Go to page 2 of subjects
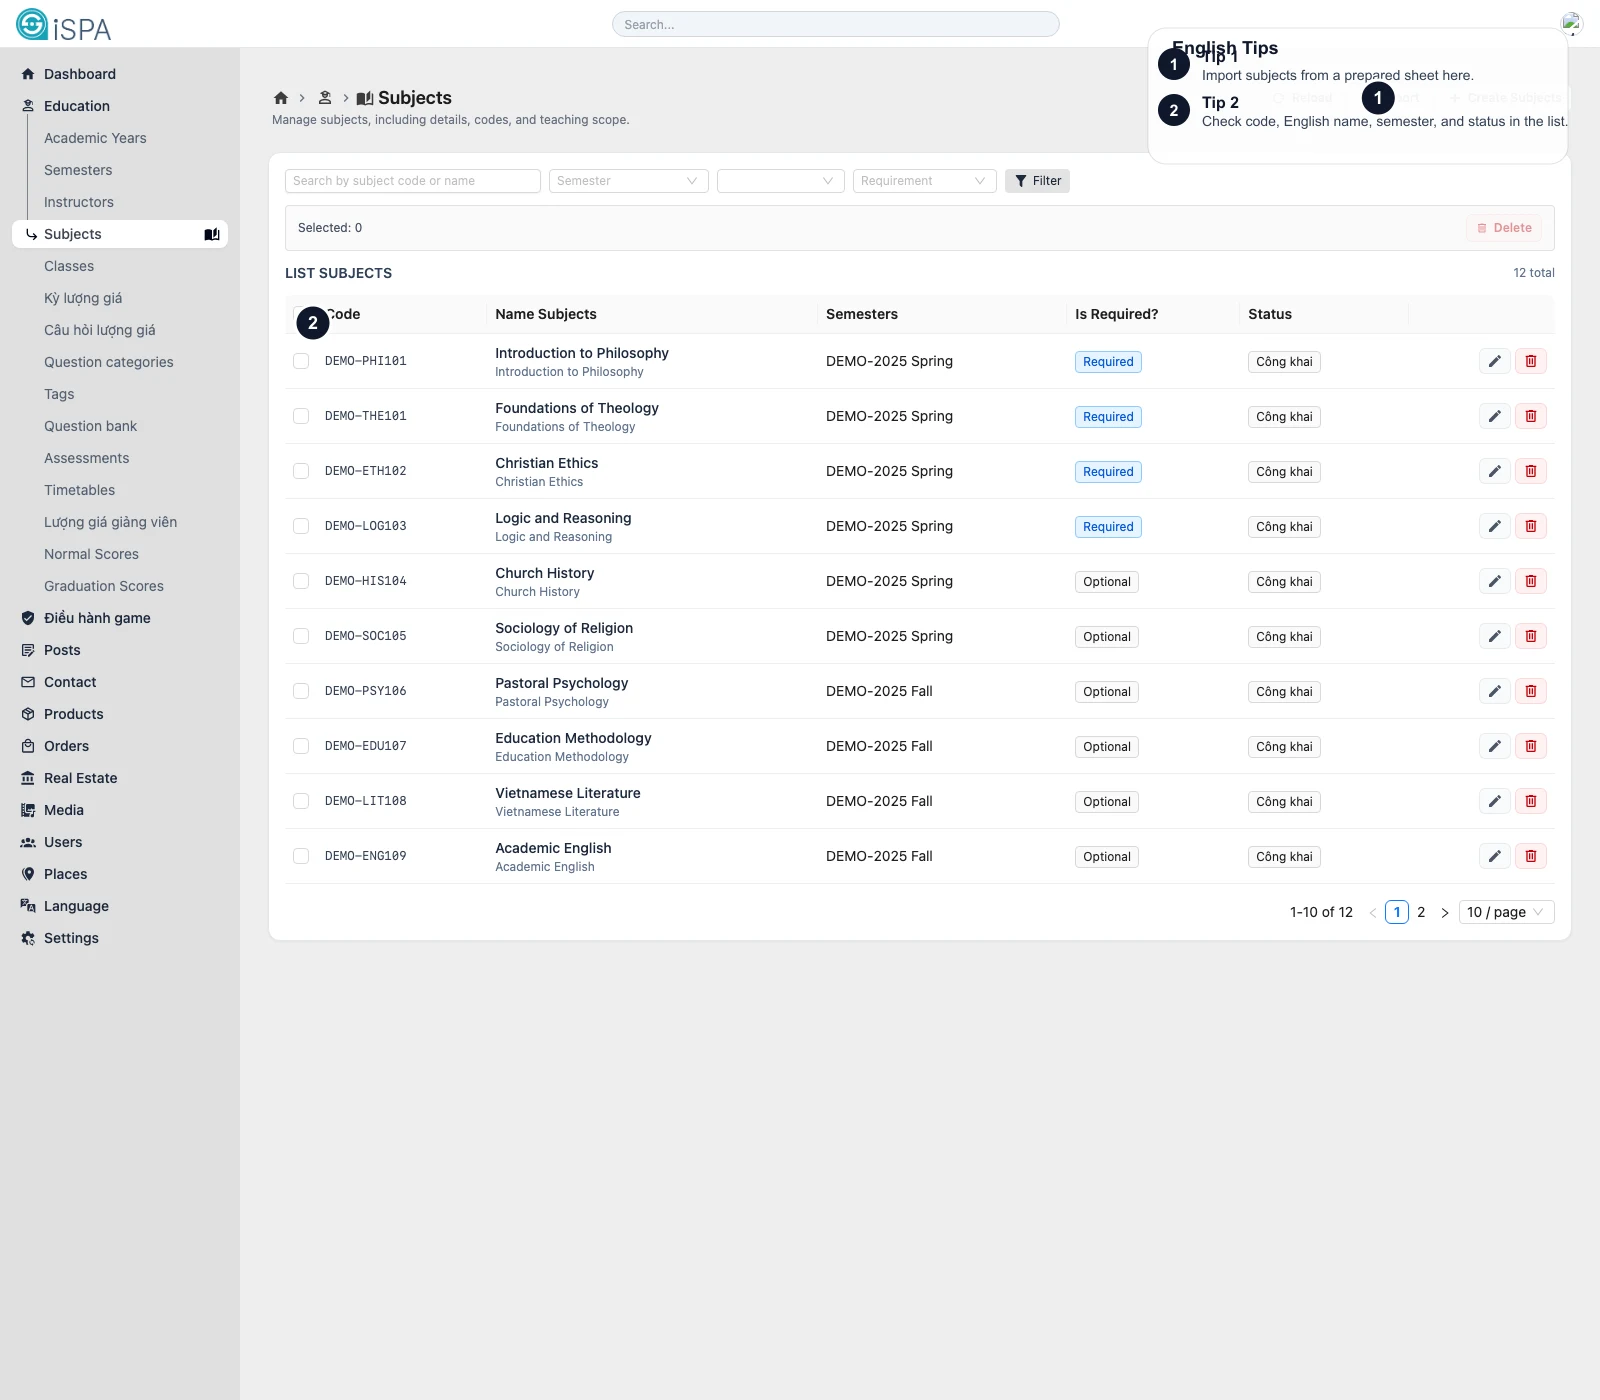Viewport: 1600px width, 1400px height. tap(1421, 912)
